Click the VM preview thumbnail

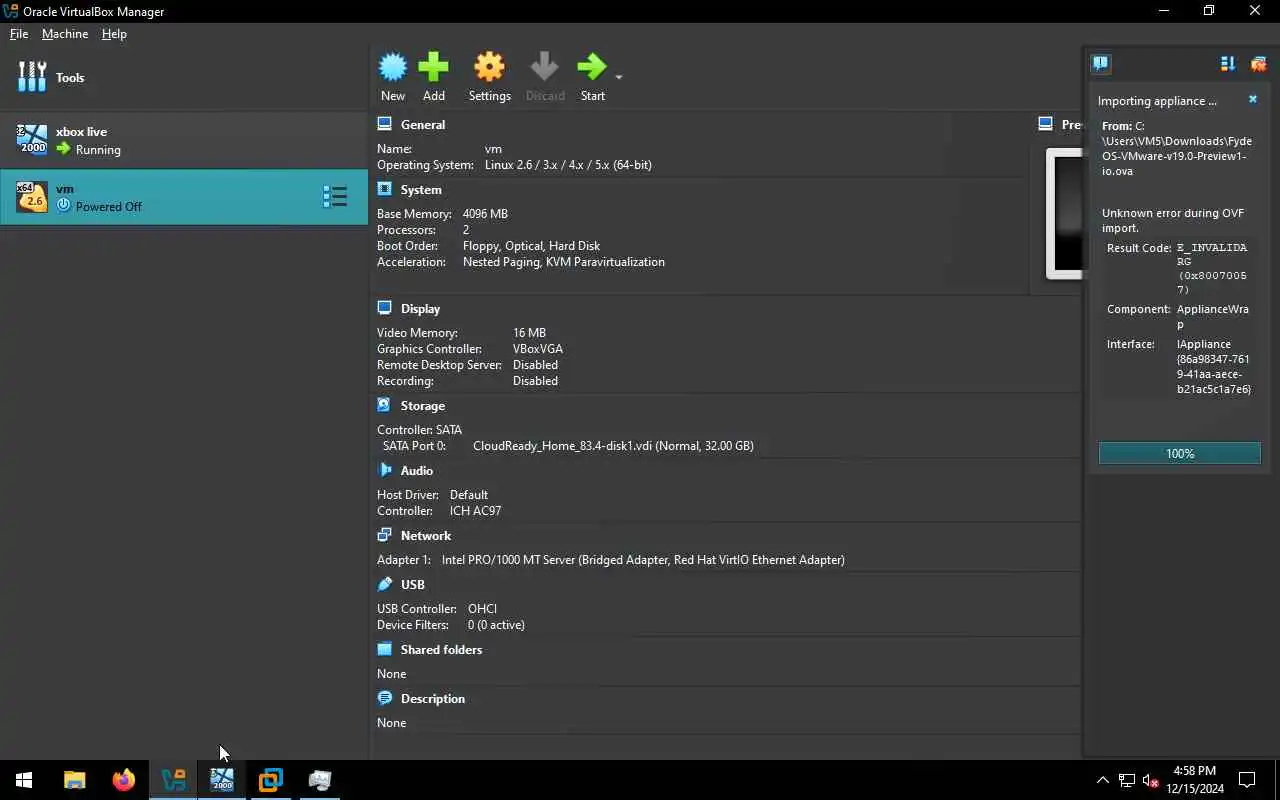tap(1064, 213)
